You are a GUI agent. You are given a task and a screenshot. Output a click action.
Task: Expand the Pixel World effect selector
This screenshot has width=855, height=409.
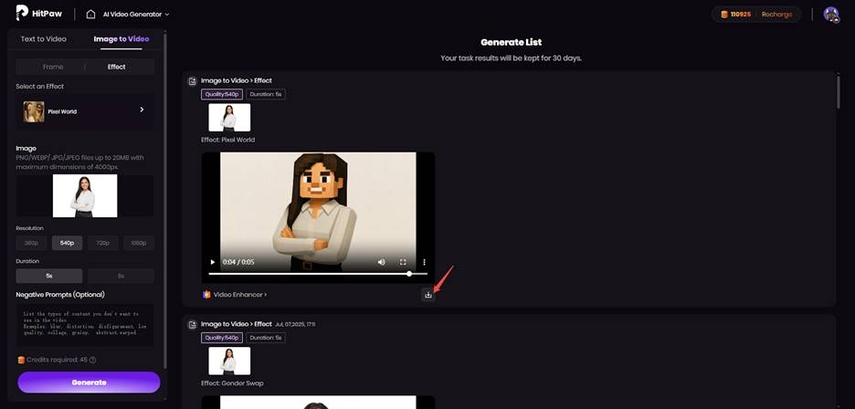point(85,111)
